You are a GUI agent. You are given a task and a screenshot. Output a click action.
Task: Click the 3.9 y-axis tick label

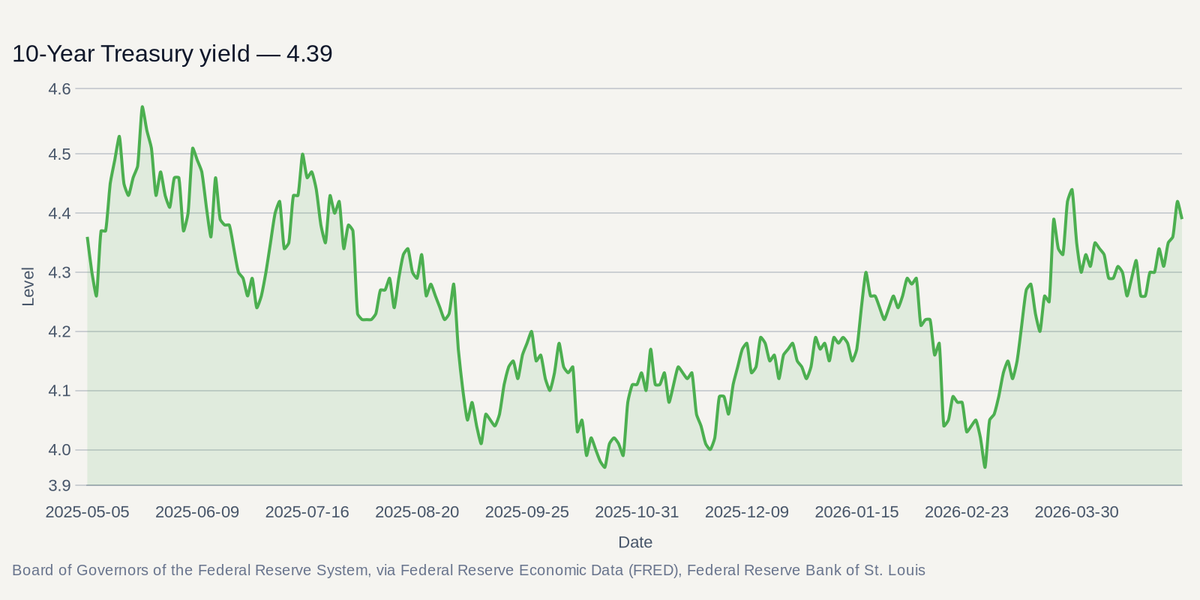pyautogui.click(x=60, y=486)
